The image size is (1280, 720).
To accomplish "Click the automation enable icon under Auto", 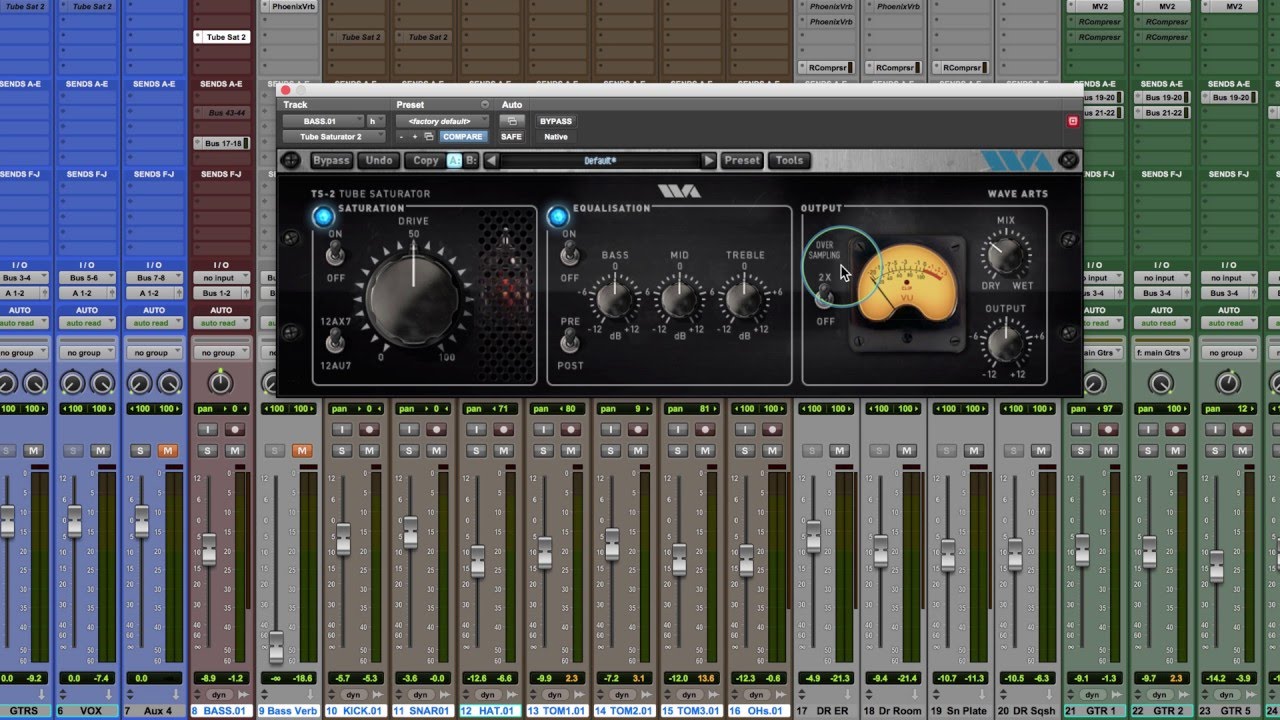I will (511, 121).
